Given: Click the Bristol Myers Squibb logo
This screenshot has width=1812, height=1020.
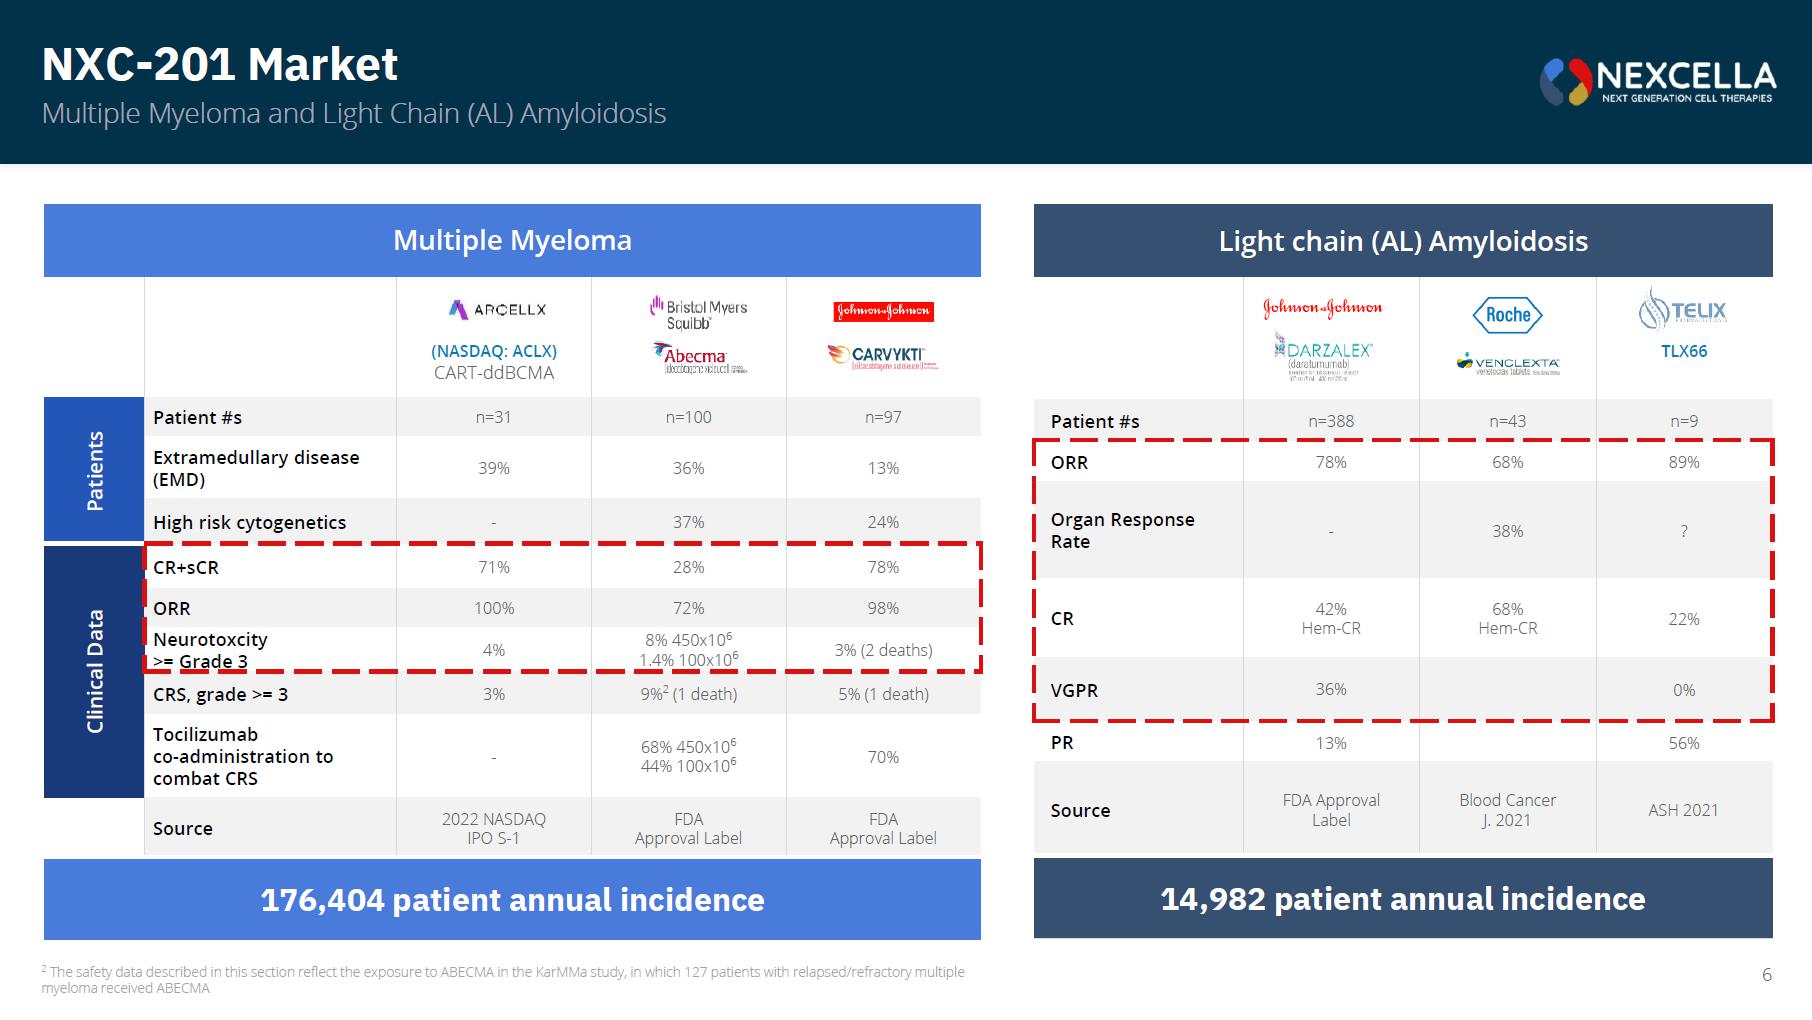Looking at the screenshot, I should (x=698, y=312).
